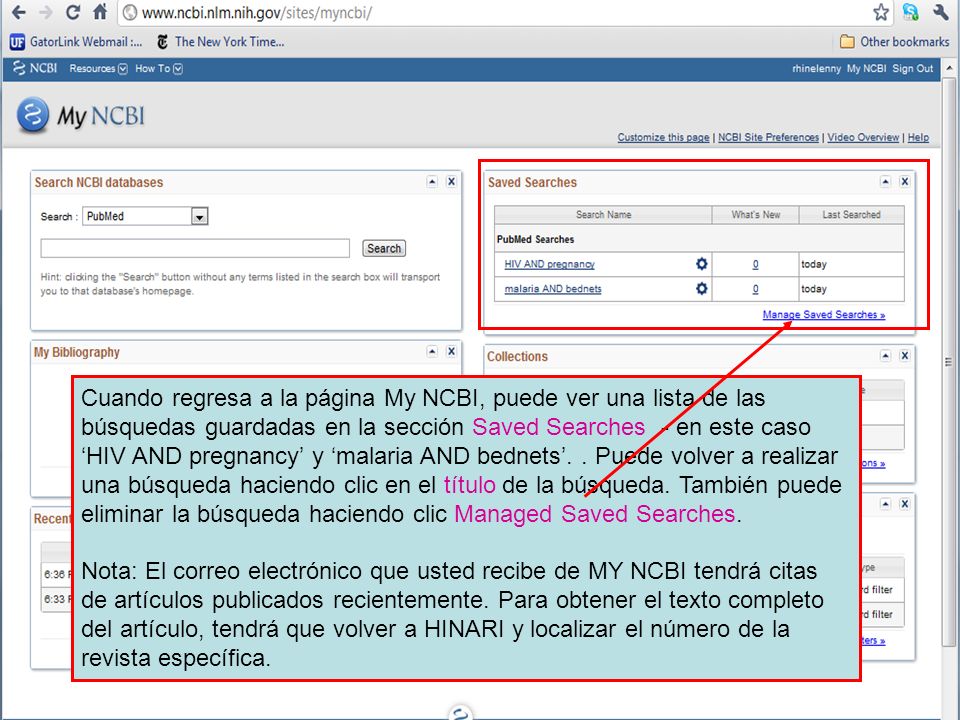This screenshot has height=720, width=960.
Task: Open the browser wrench settings menu
Action: (940, 12)
